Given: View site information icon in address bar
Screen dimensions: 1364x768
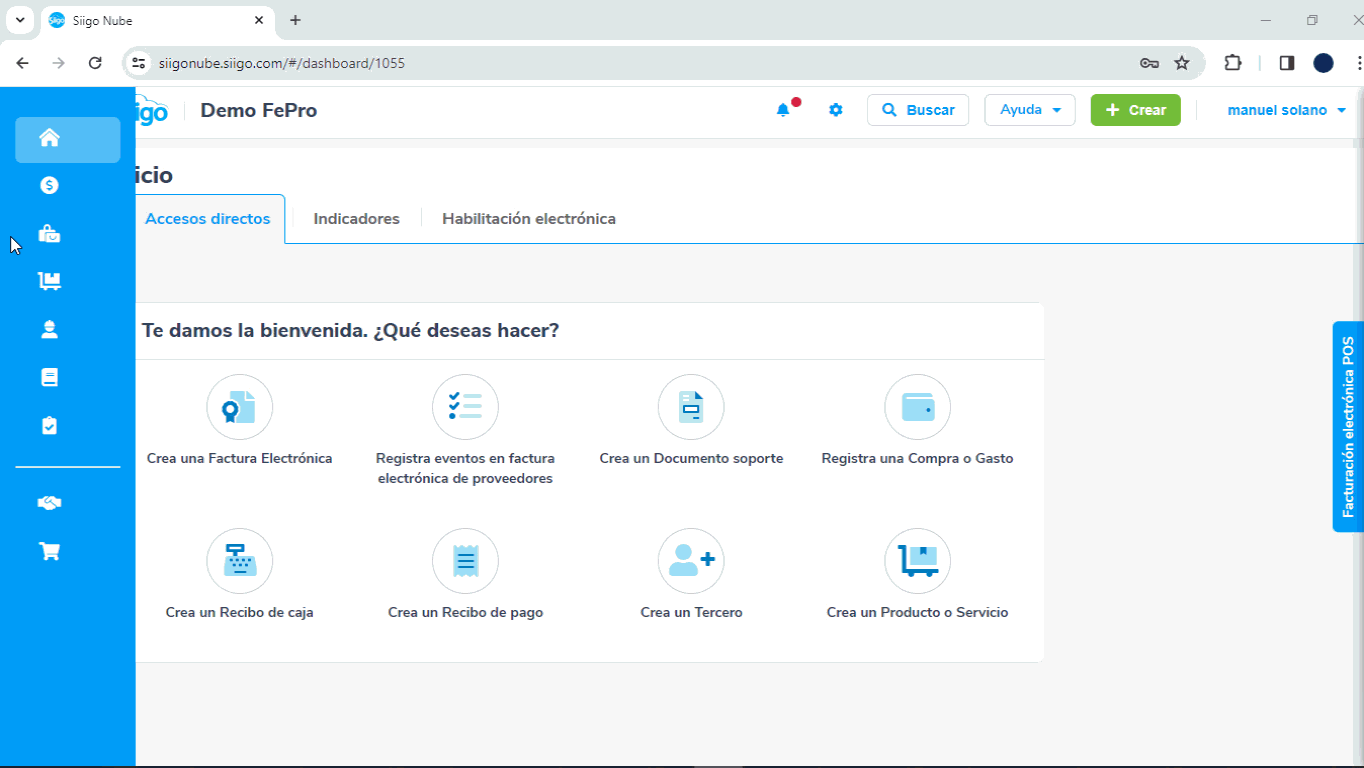Looking at the screenshot, I should (x=139, y=63).
